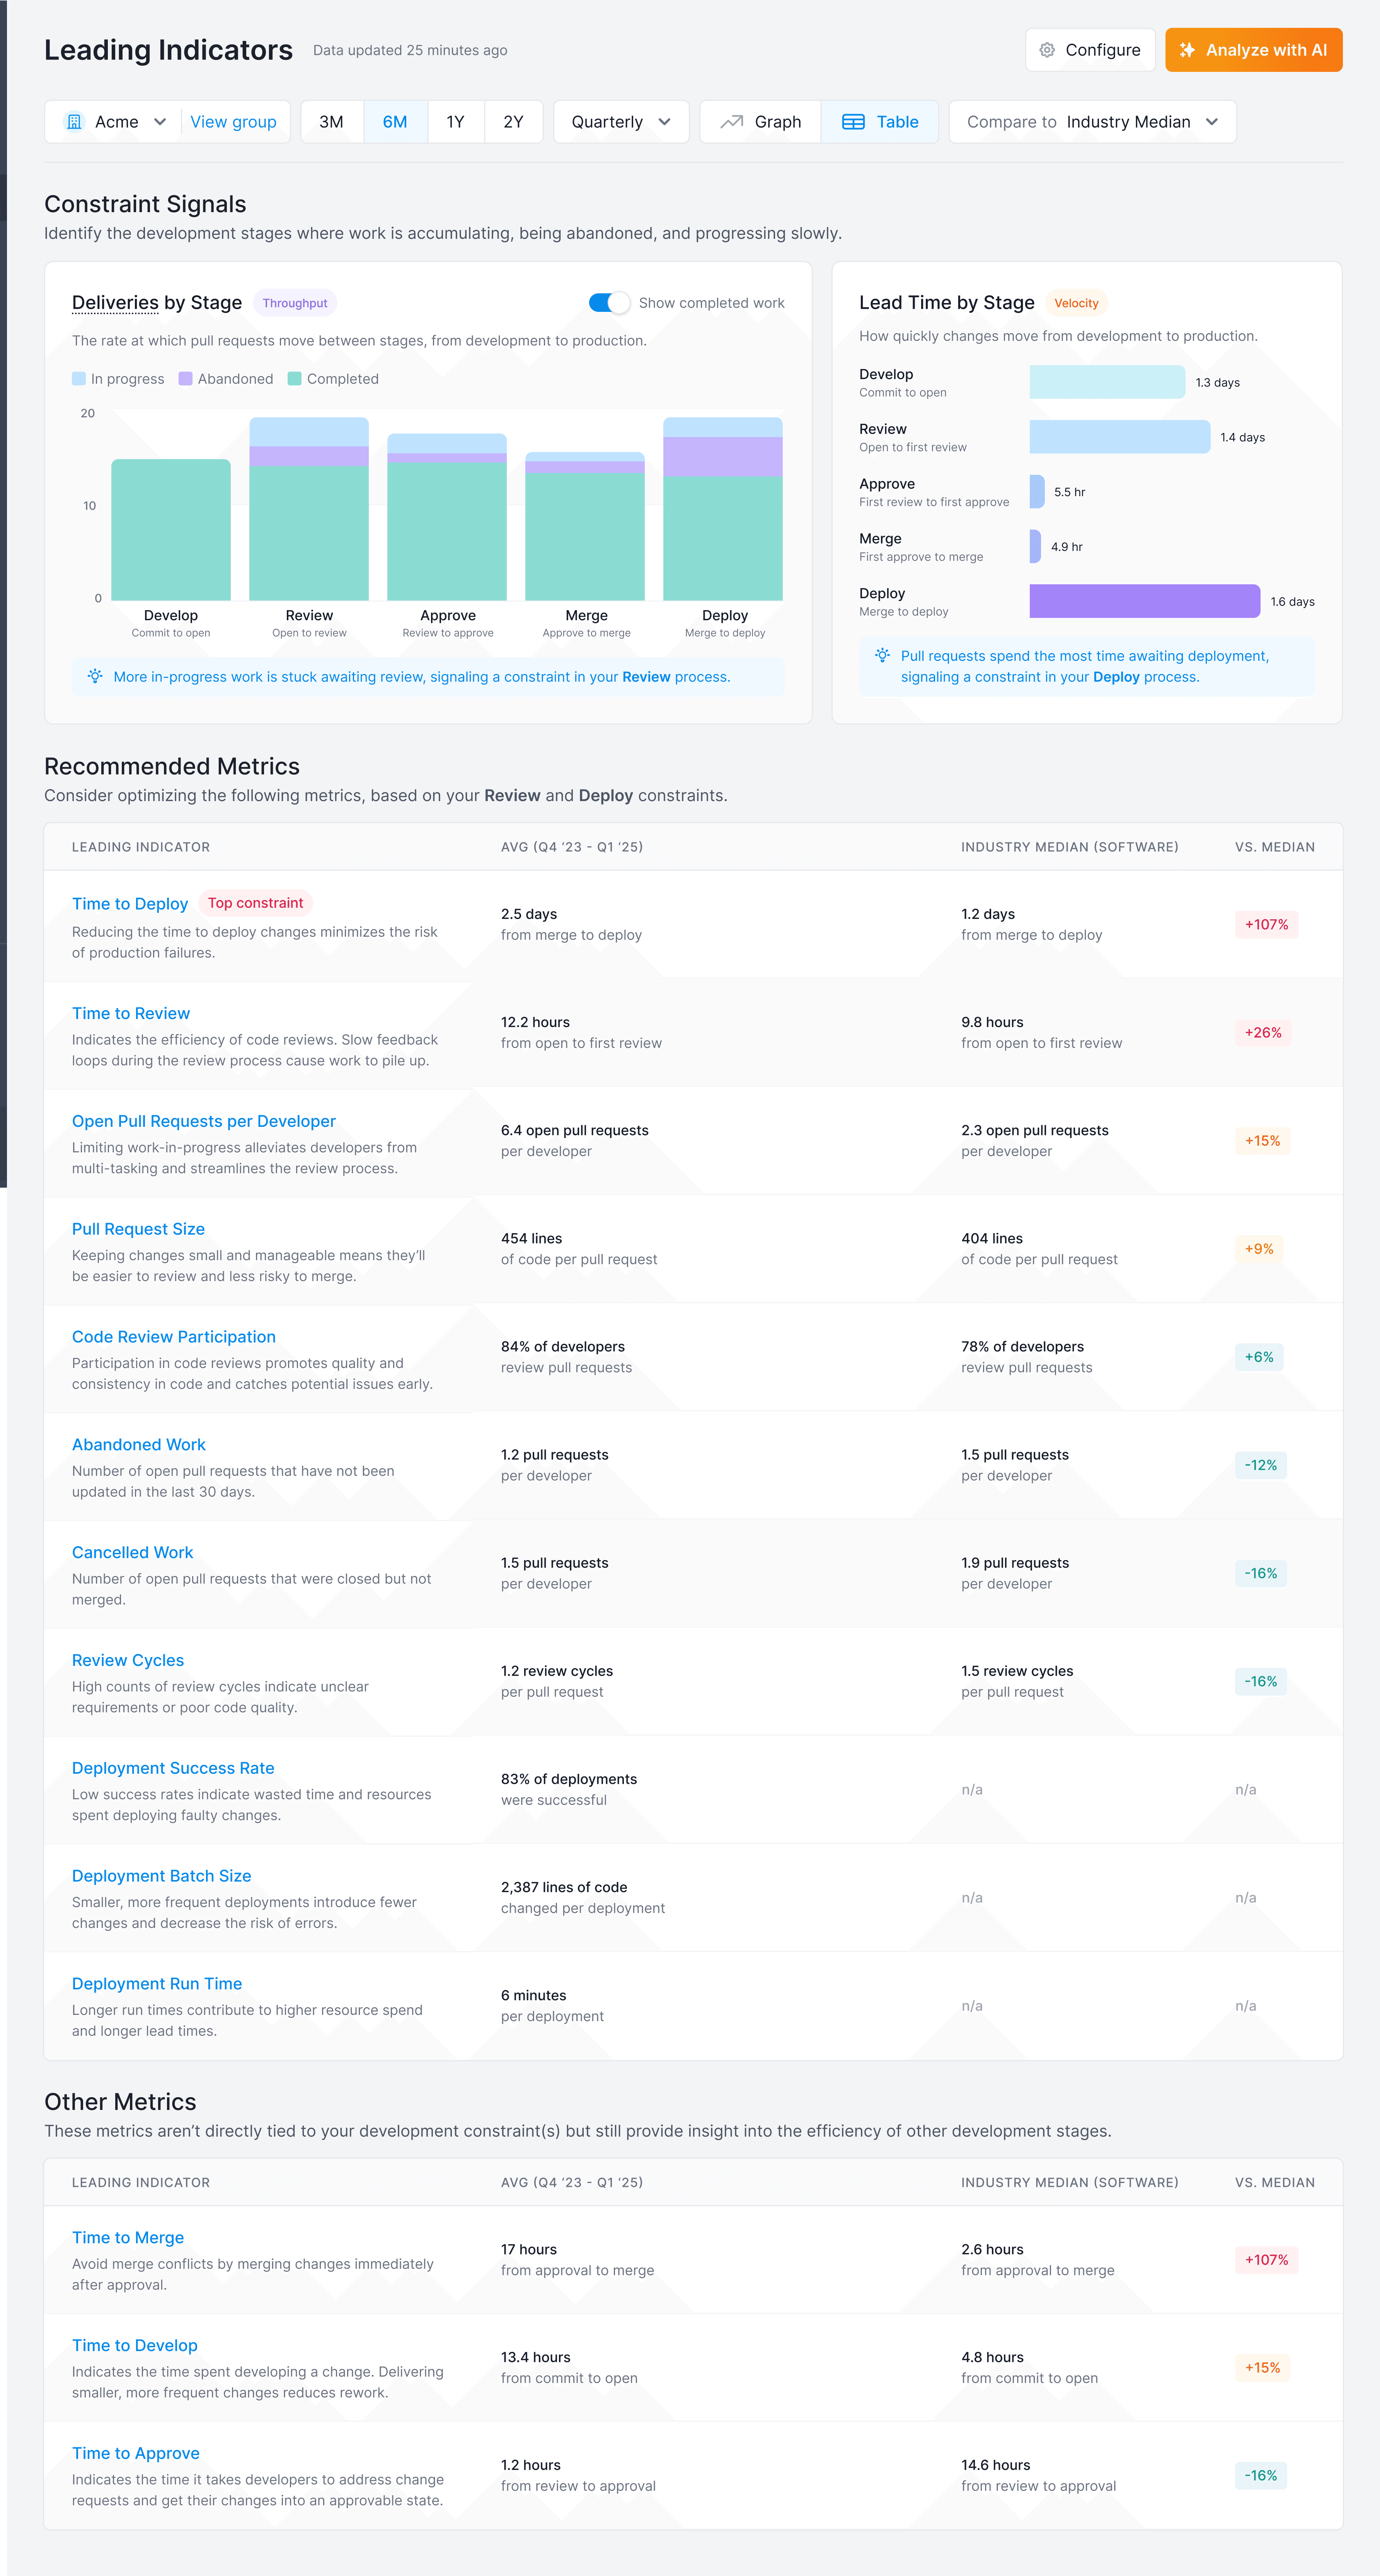Toggle the In progress legend item
Screen dimensions: 1380x2576
[118, 379]
